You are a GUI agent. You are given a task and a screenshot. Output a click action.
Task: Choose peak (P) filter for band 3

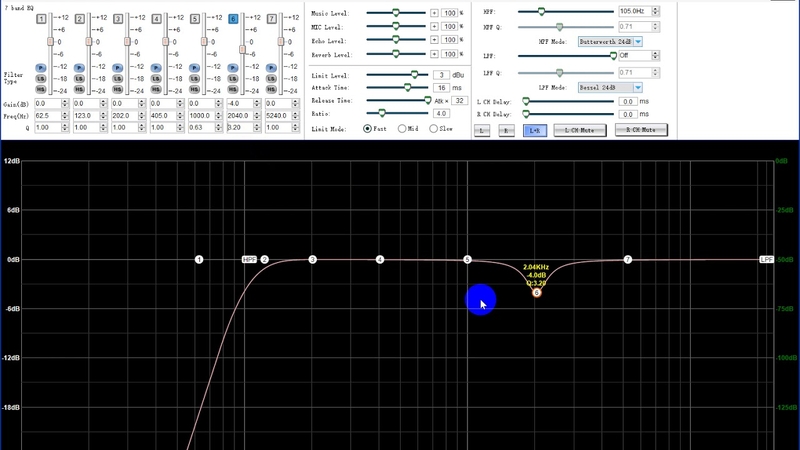[x=118, y=68]
